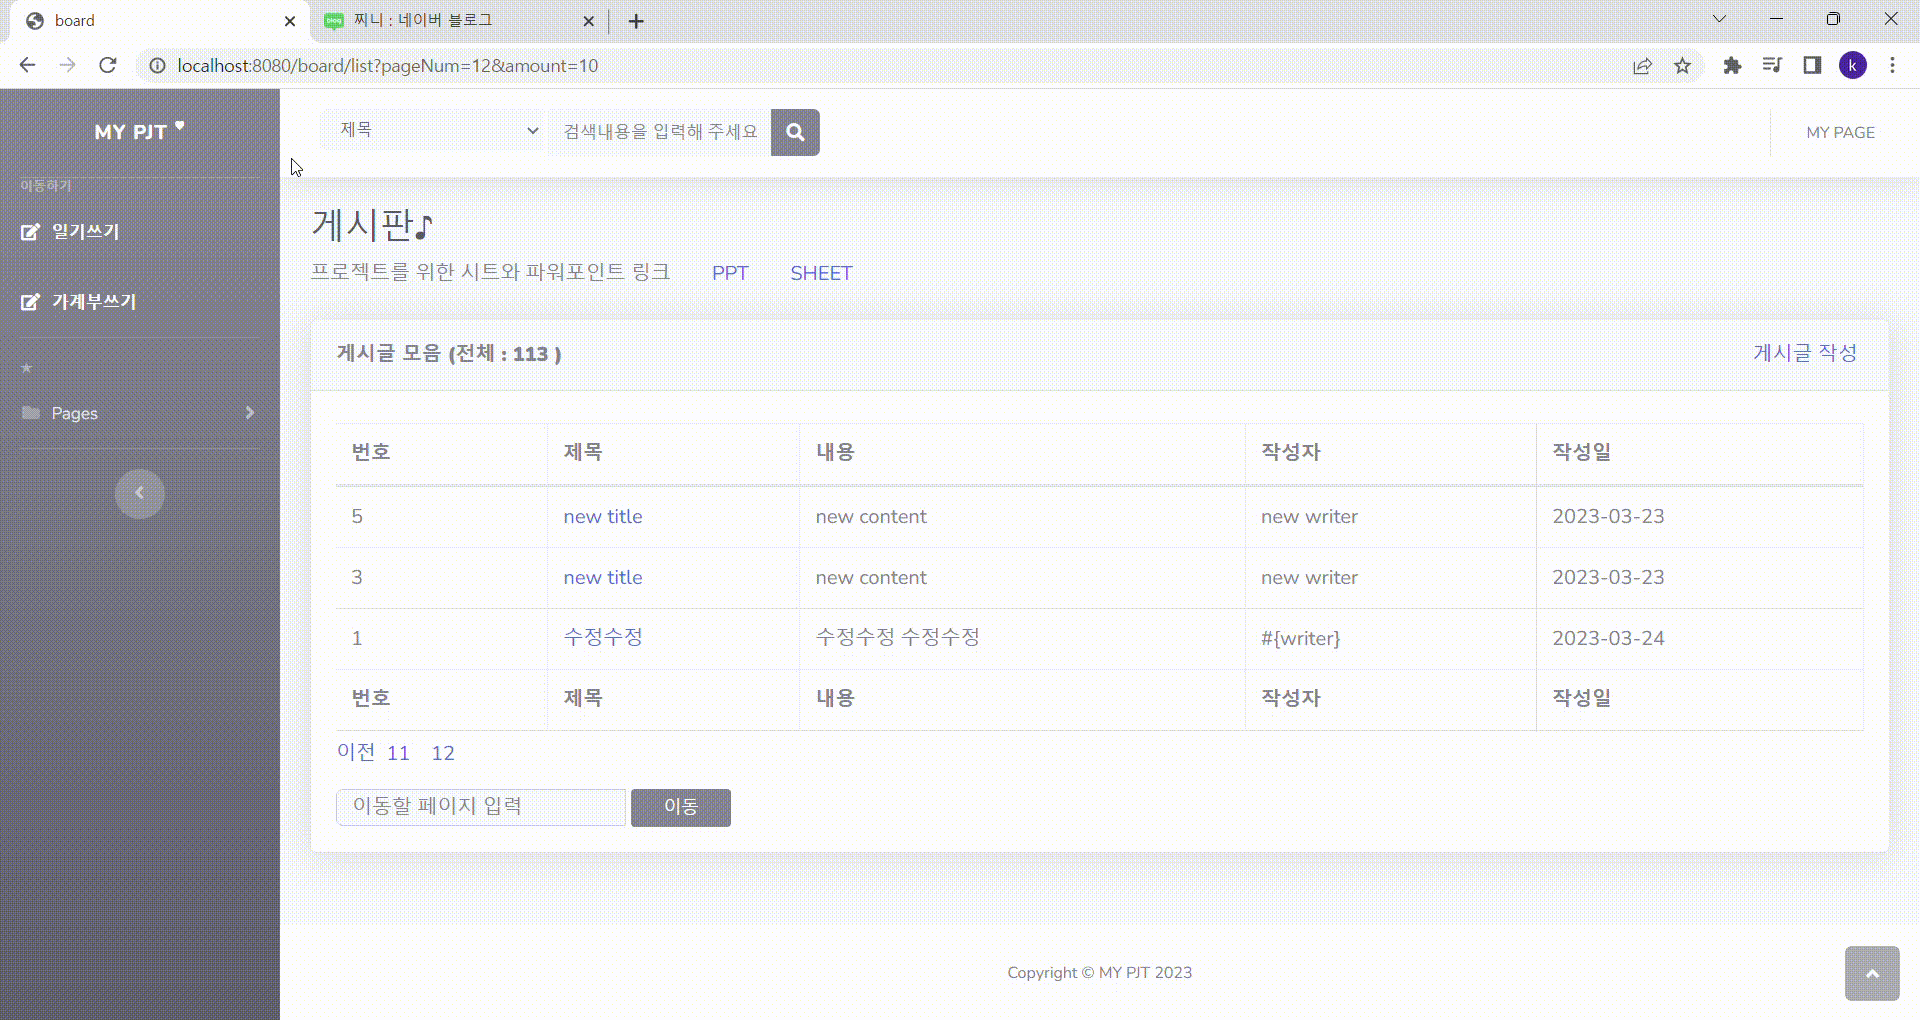Screen dimensions: 1920x1020
Task: View site information icon in address bar
Action: click(157, 66)
